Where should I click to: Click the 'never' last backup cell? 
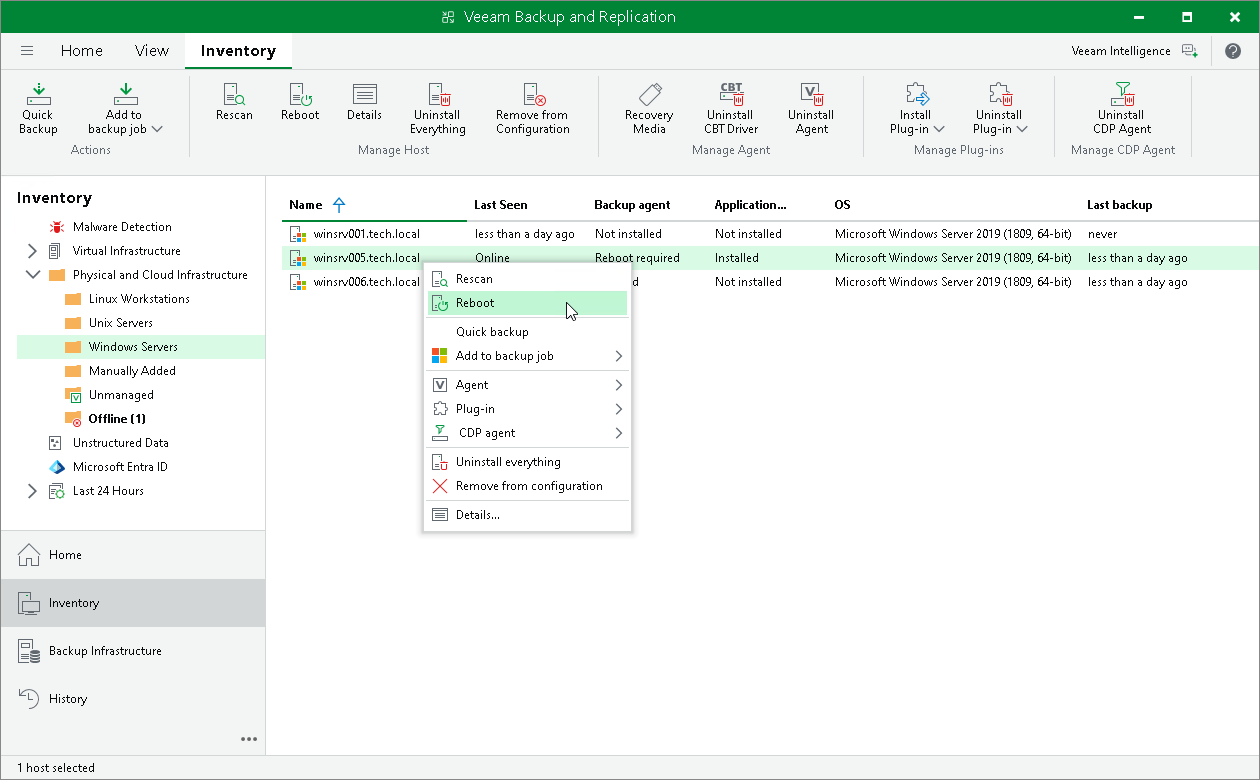point(1102,234)
